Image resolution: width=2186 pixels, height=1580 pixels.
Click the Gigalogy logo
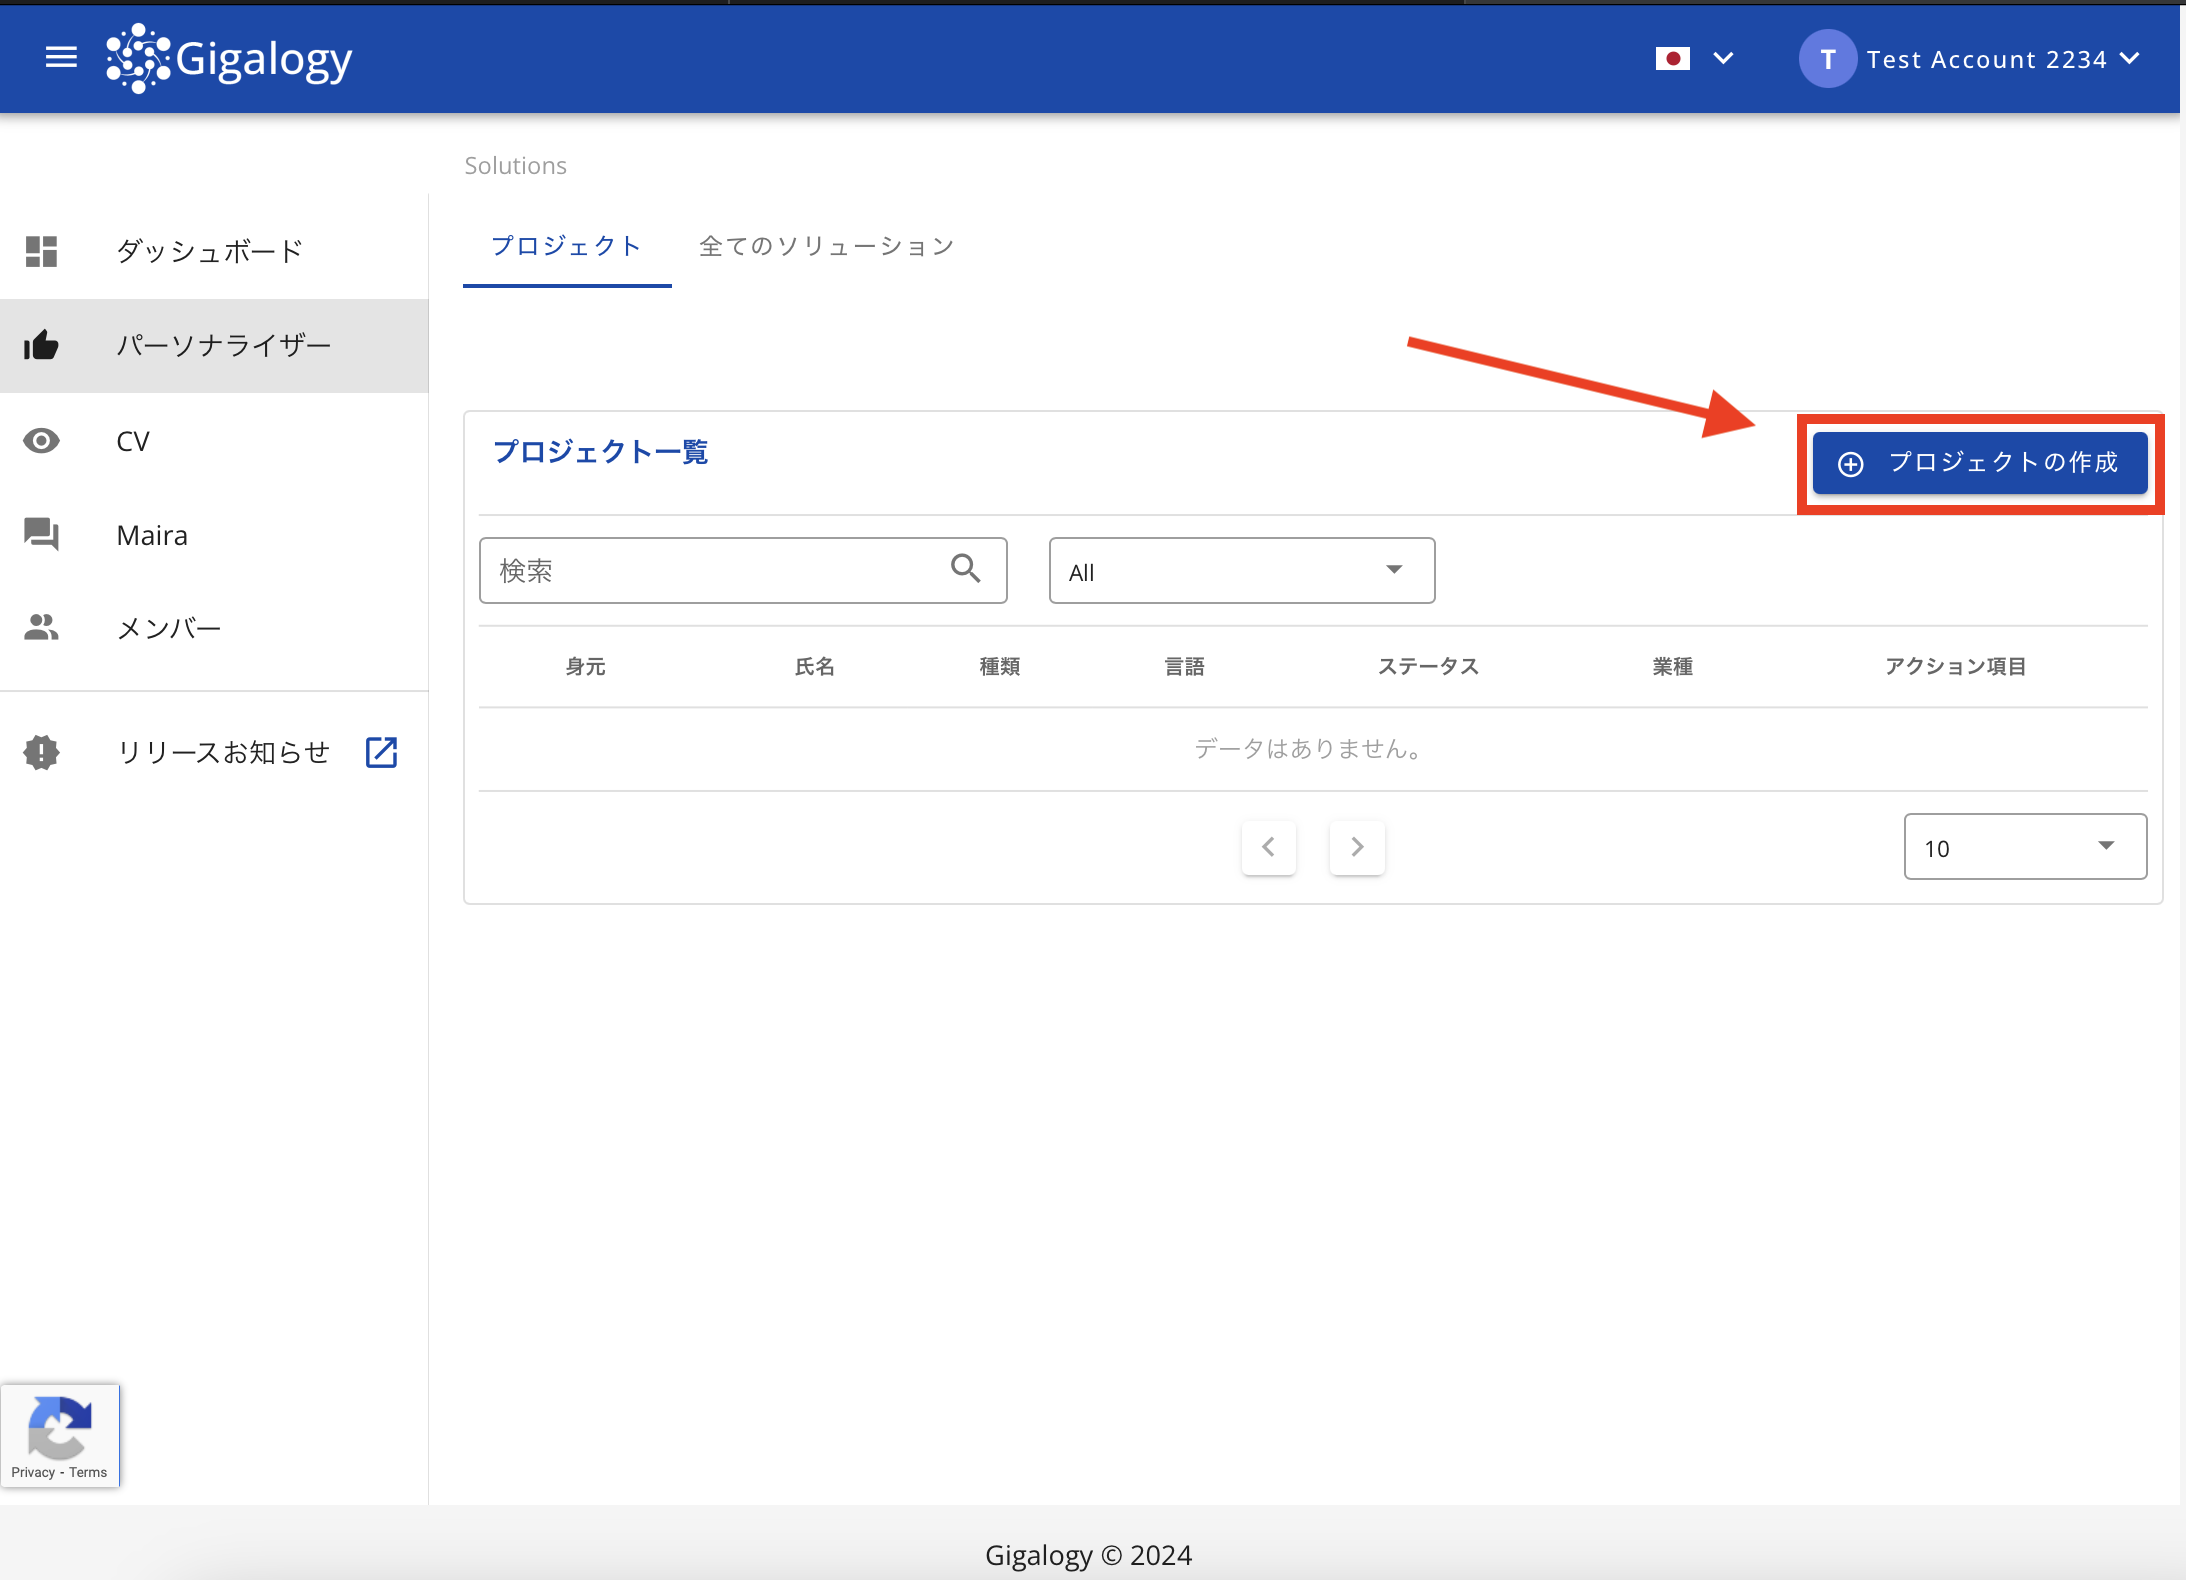[x=230, y=59]
